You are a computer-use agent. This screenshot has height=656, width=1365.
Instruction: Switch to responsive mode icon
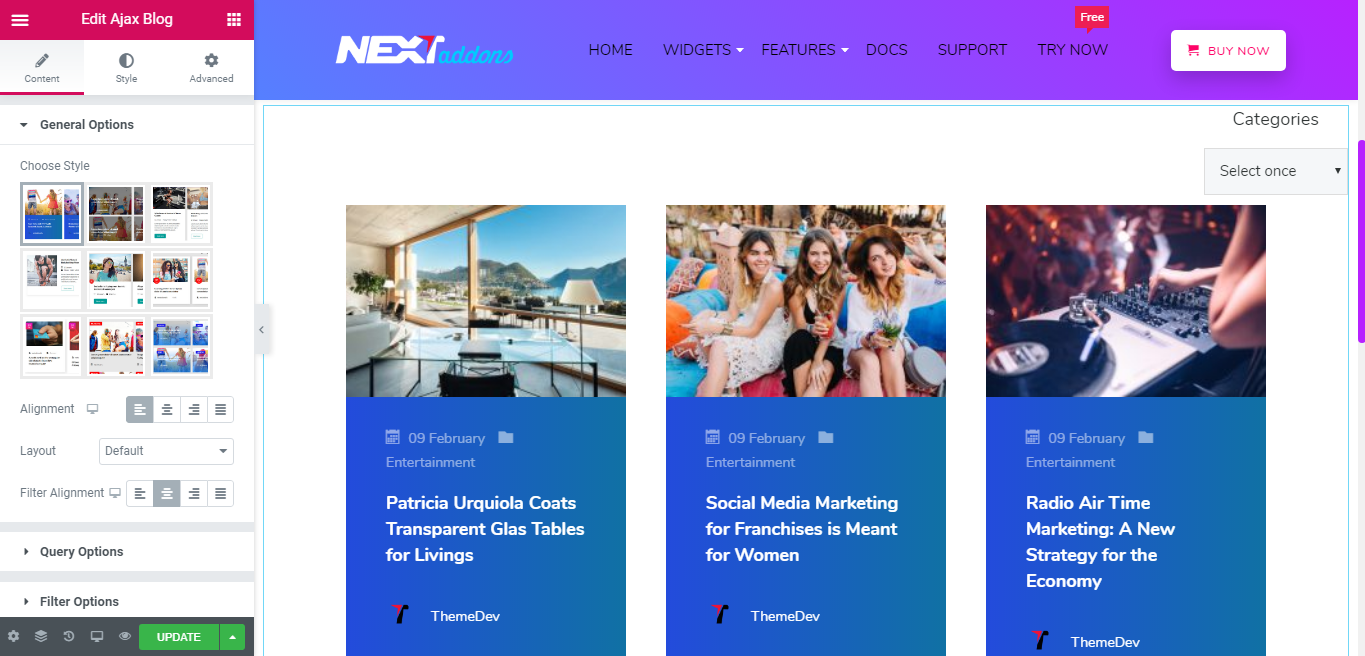(x=97, y=636)
